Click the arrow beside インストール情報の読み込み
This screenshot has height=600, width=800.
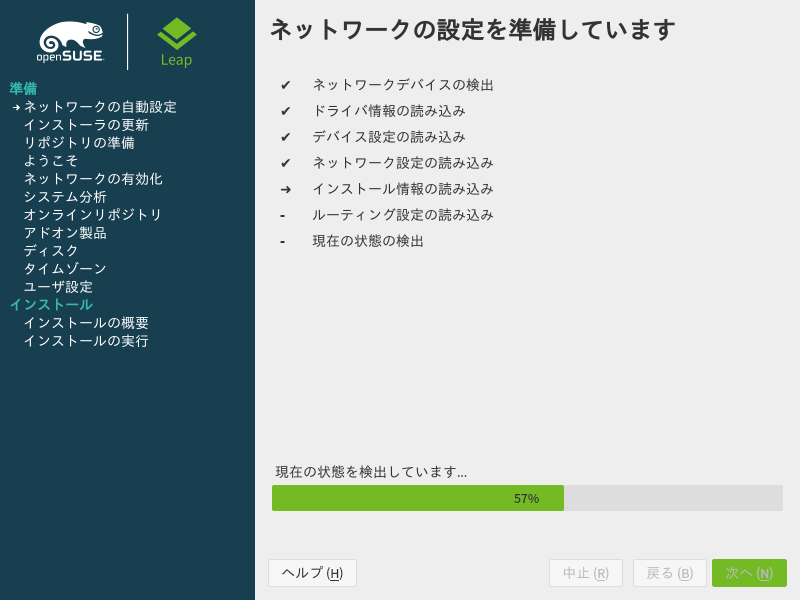(x=286, y=189)
